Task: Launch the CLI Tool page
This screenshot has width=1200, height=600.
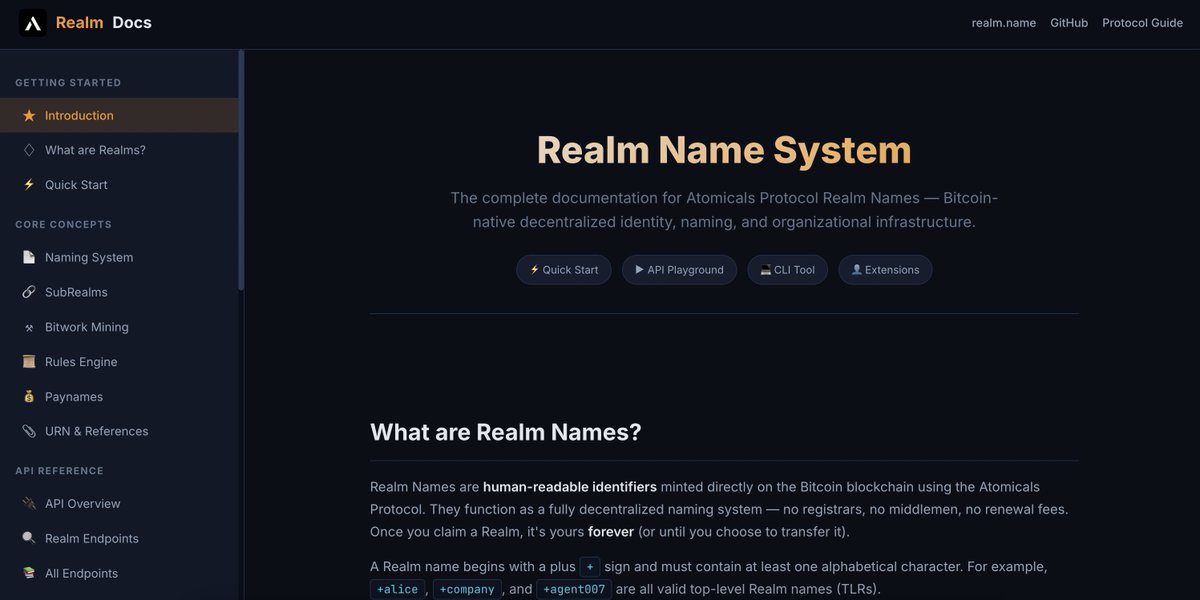Action: (x=787, y=269)
